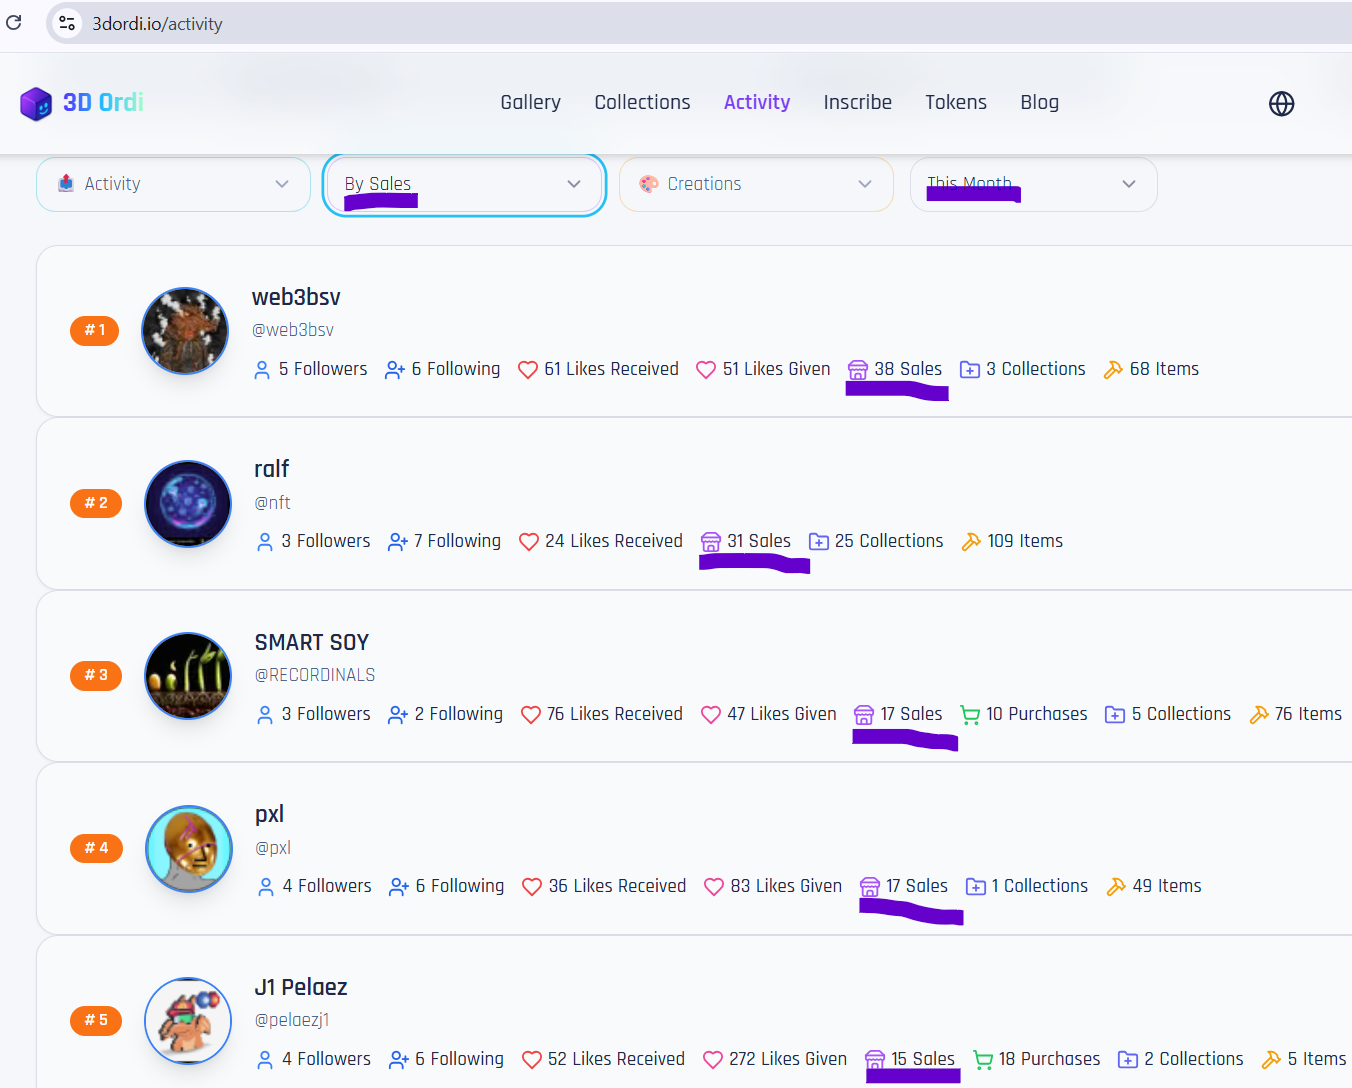Click the '10 Purchases' text
The height and width of the screenshot is (1088, 1352).
tap(1037, 714)
